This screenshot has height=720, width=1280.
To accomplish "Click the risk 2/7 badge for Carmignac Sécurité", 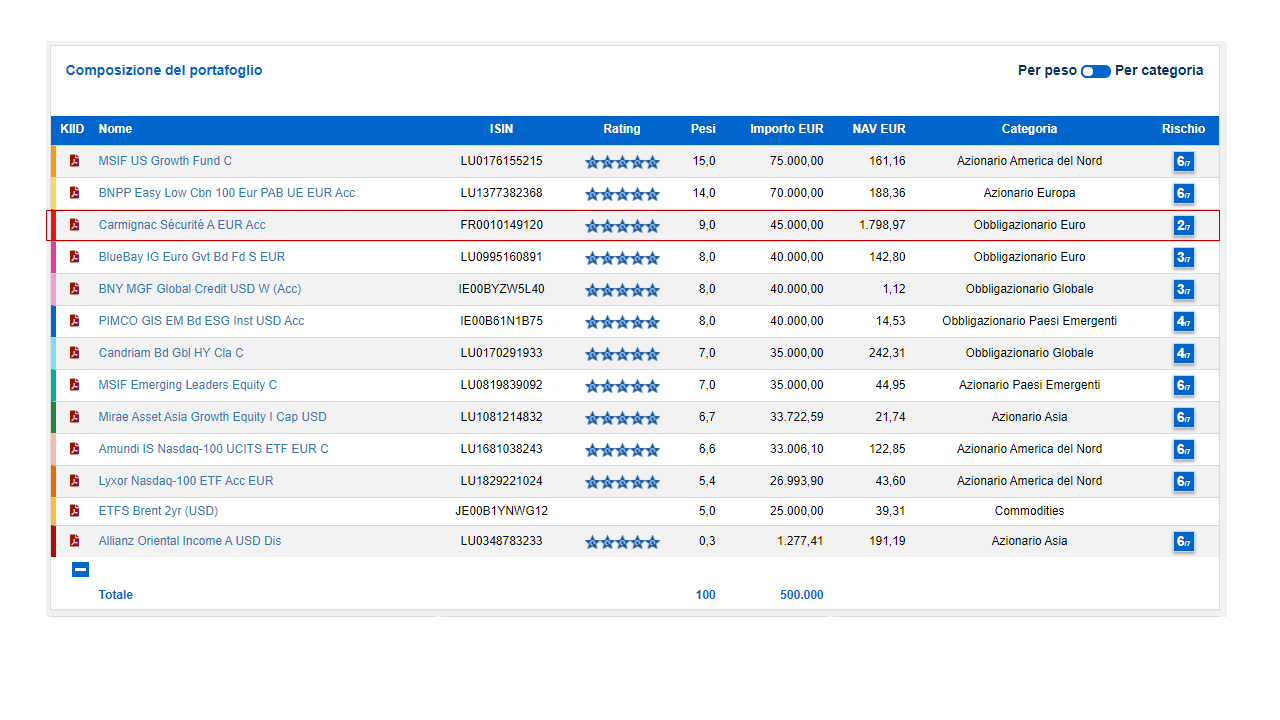I will [1184, 226].
